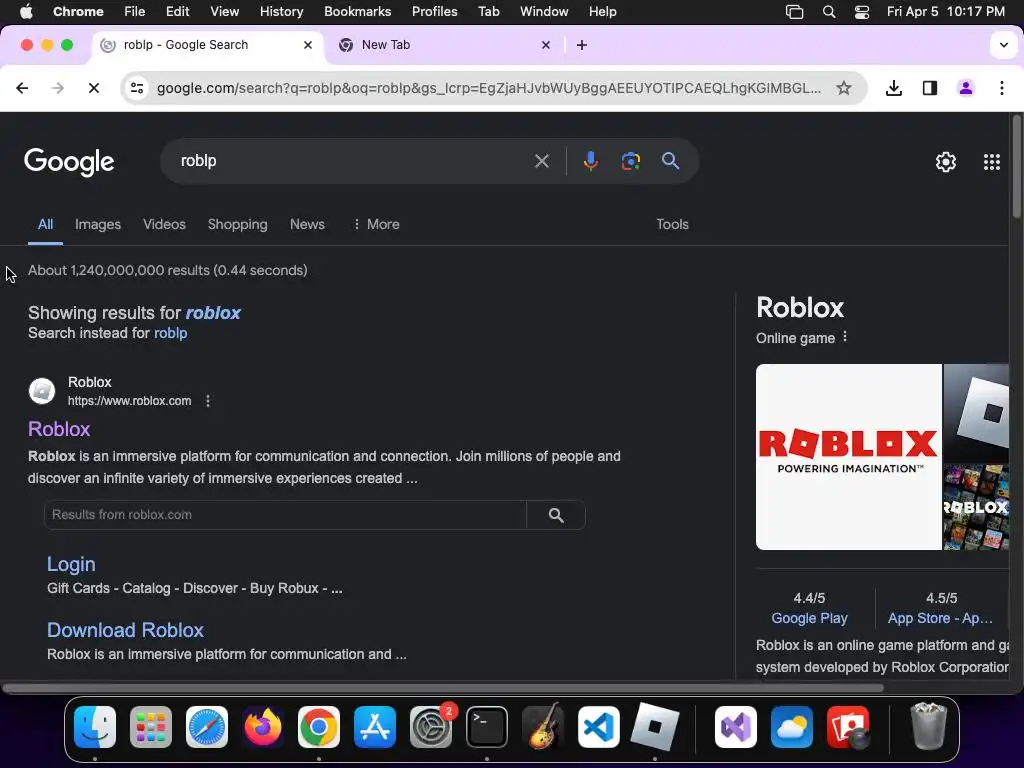Stop loading the page
The image size is (1024, 768).
pos(93,88)
